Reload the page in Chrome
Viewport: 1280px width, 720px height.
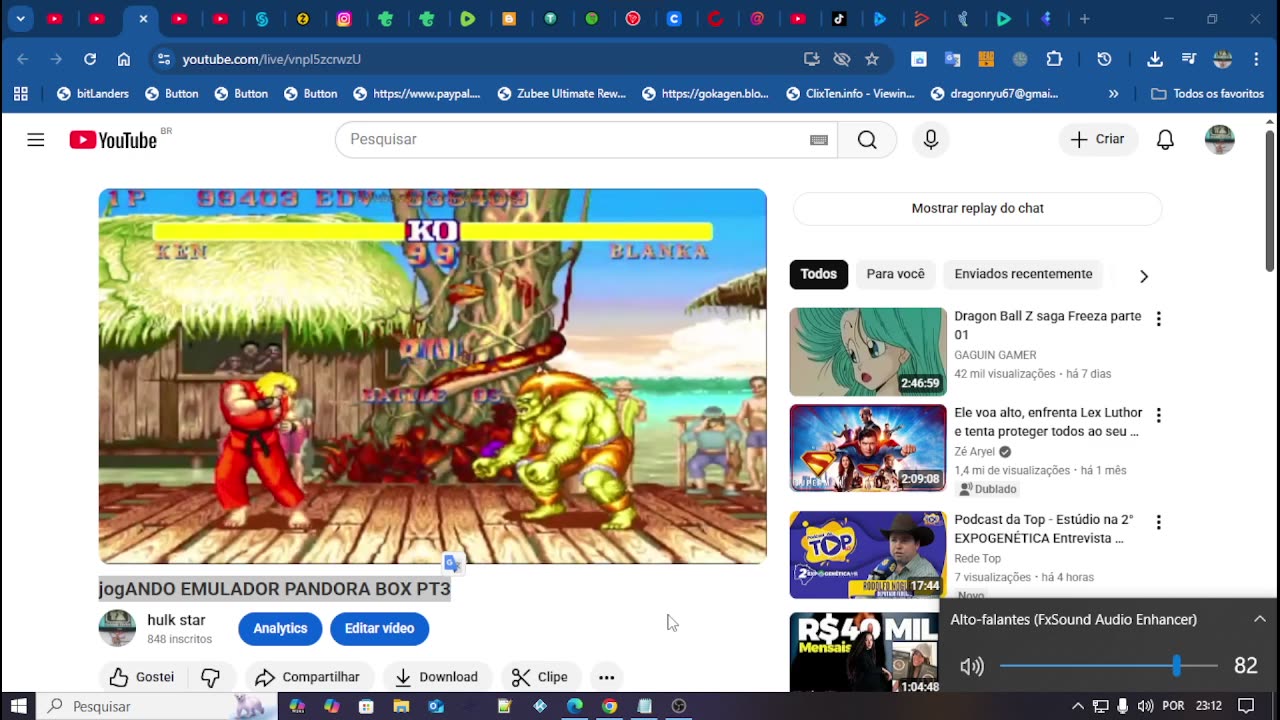tap(90, 59)
